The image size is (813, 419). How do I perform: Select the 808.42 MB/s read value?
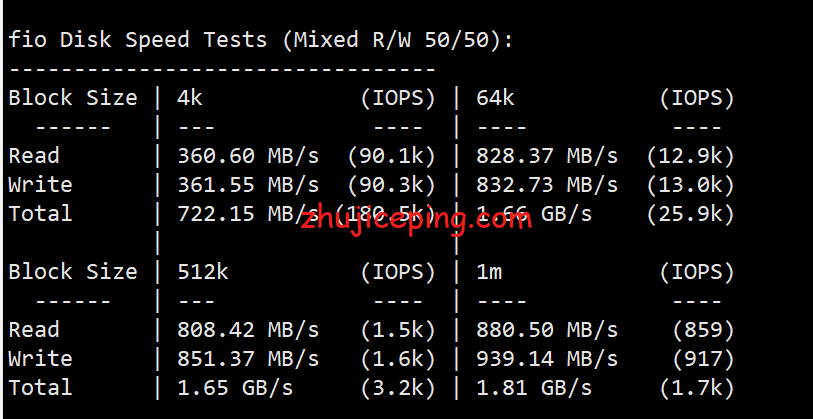pos(248,330)
